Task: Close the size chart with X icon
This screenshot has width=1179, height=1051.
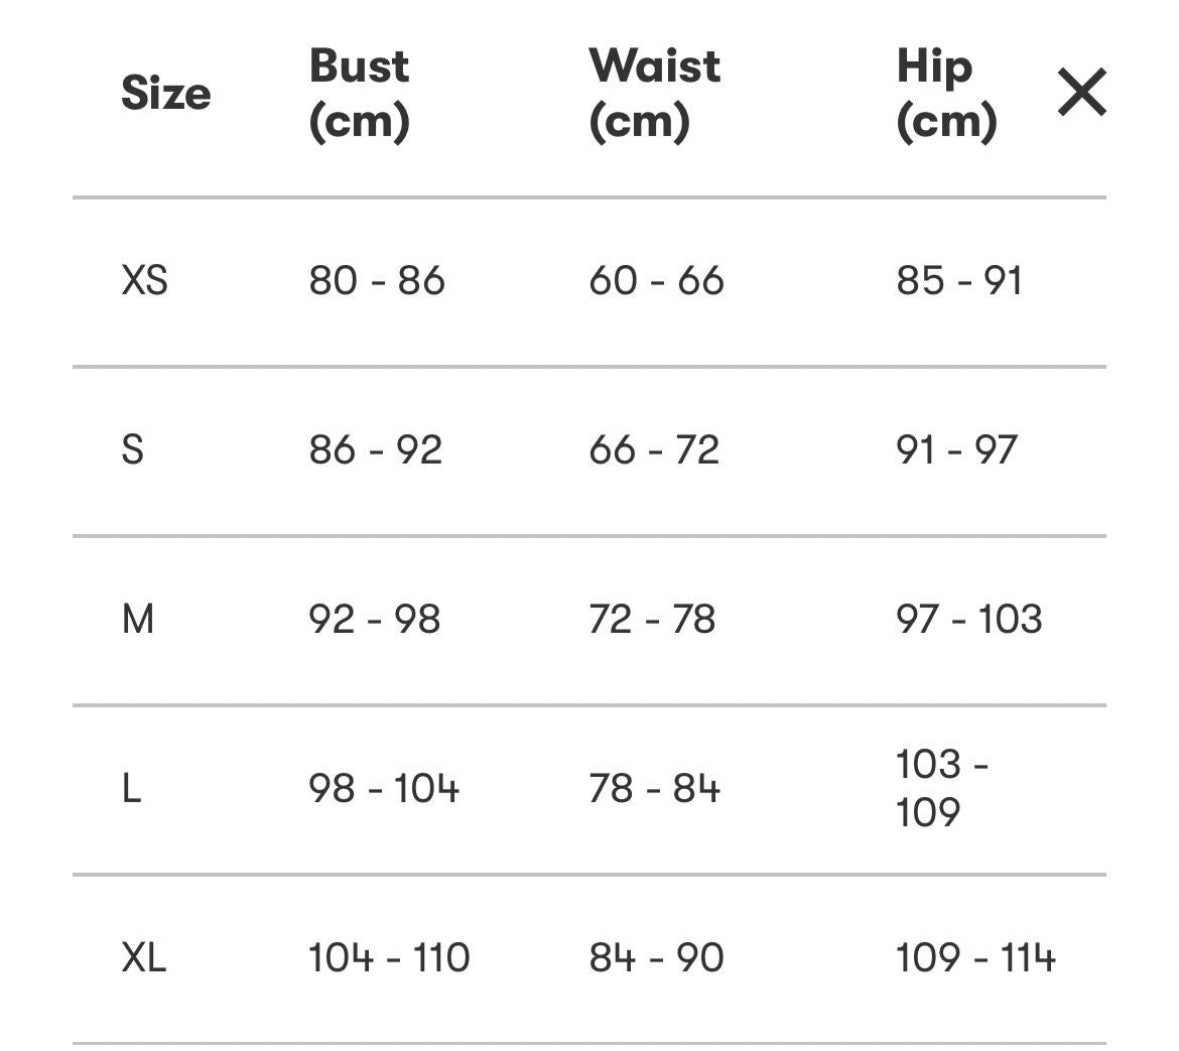Action: 1081,93
